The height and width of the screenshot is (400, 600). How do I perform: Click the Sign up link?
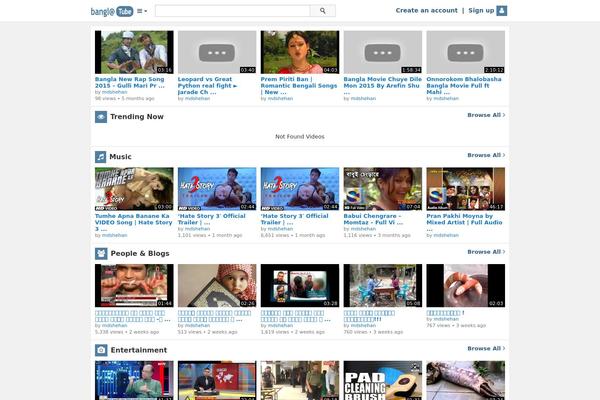coord(481,10)
